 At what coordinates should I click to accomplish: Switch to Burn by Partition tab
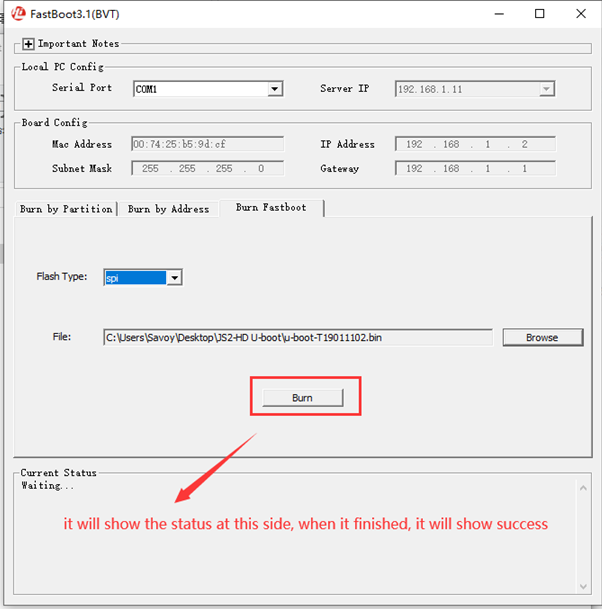coord(66,209)
